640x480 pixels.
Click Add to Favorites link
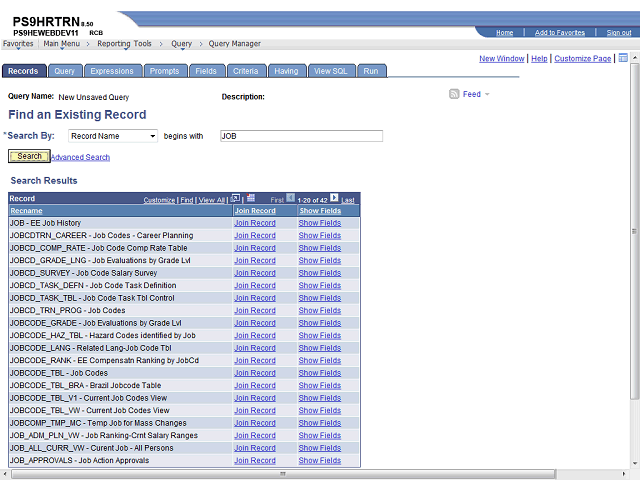[x=560, y=33]
